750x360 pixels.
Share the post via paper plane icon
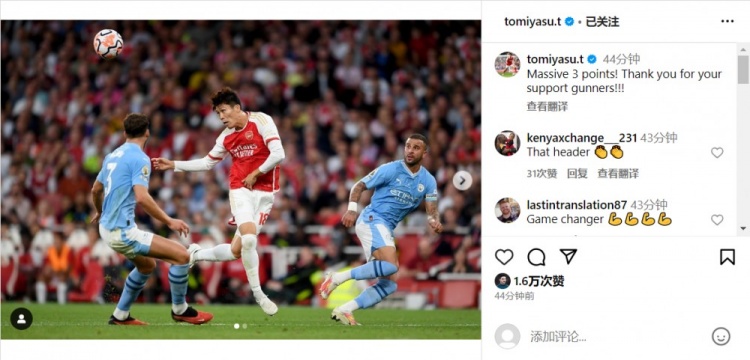click(568, 257)
